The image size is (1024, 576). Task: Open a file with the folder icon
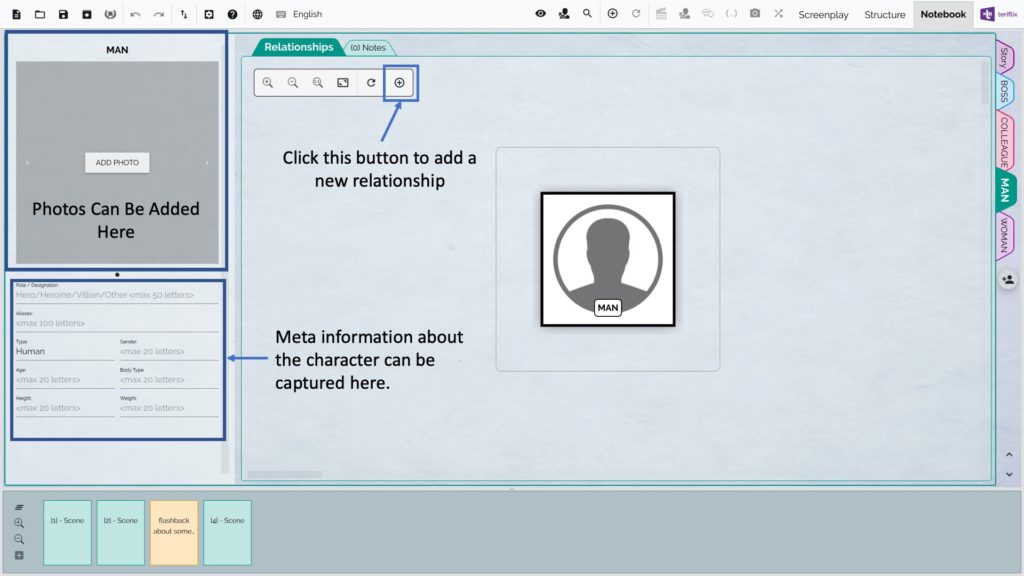click(x=40, y=14)
